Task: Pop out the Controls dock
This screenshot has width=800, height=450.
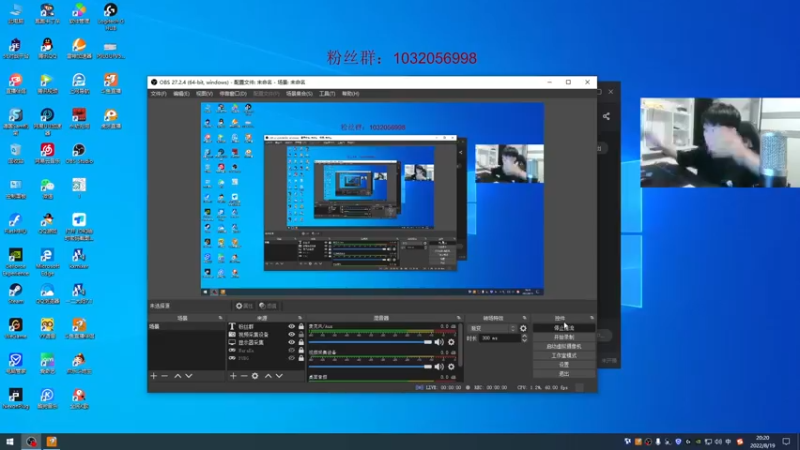Action: pos(592,318)
